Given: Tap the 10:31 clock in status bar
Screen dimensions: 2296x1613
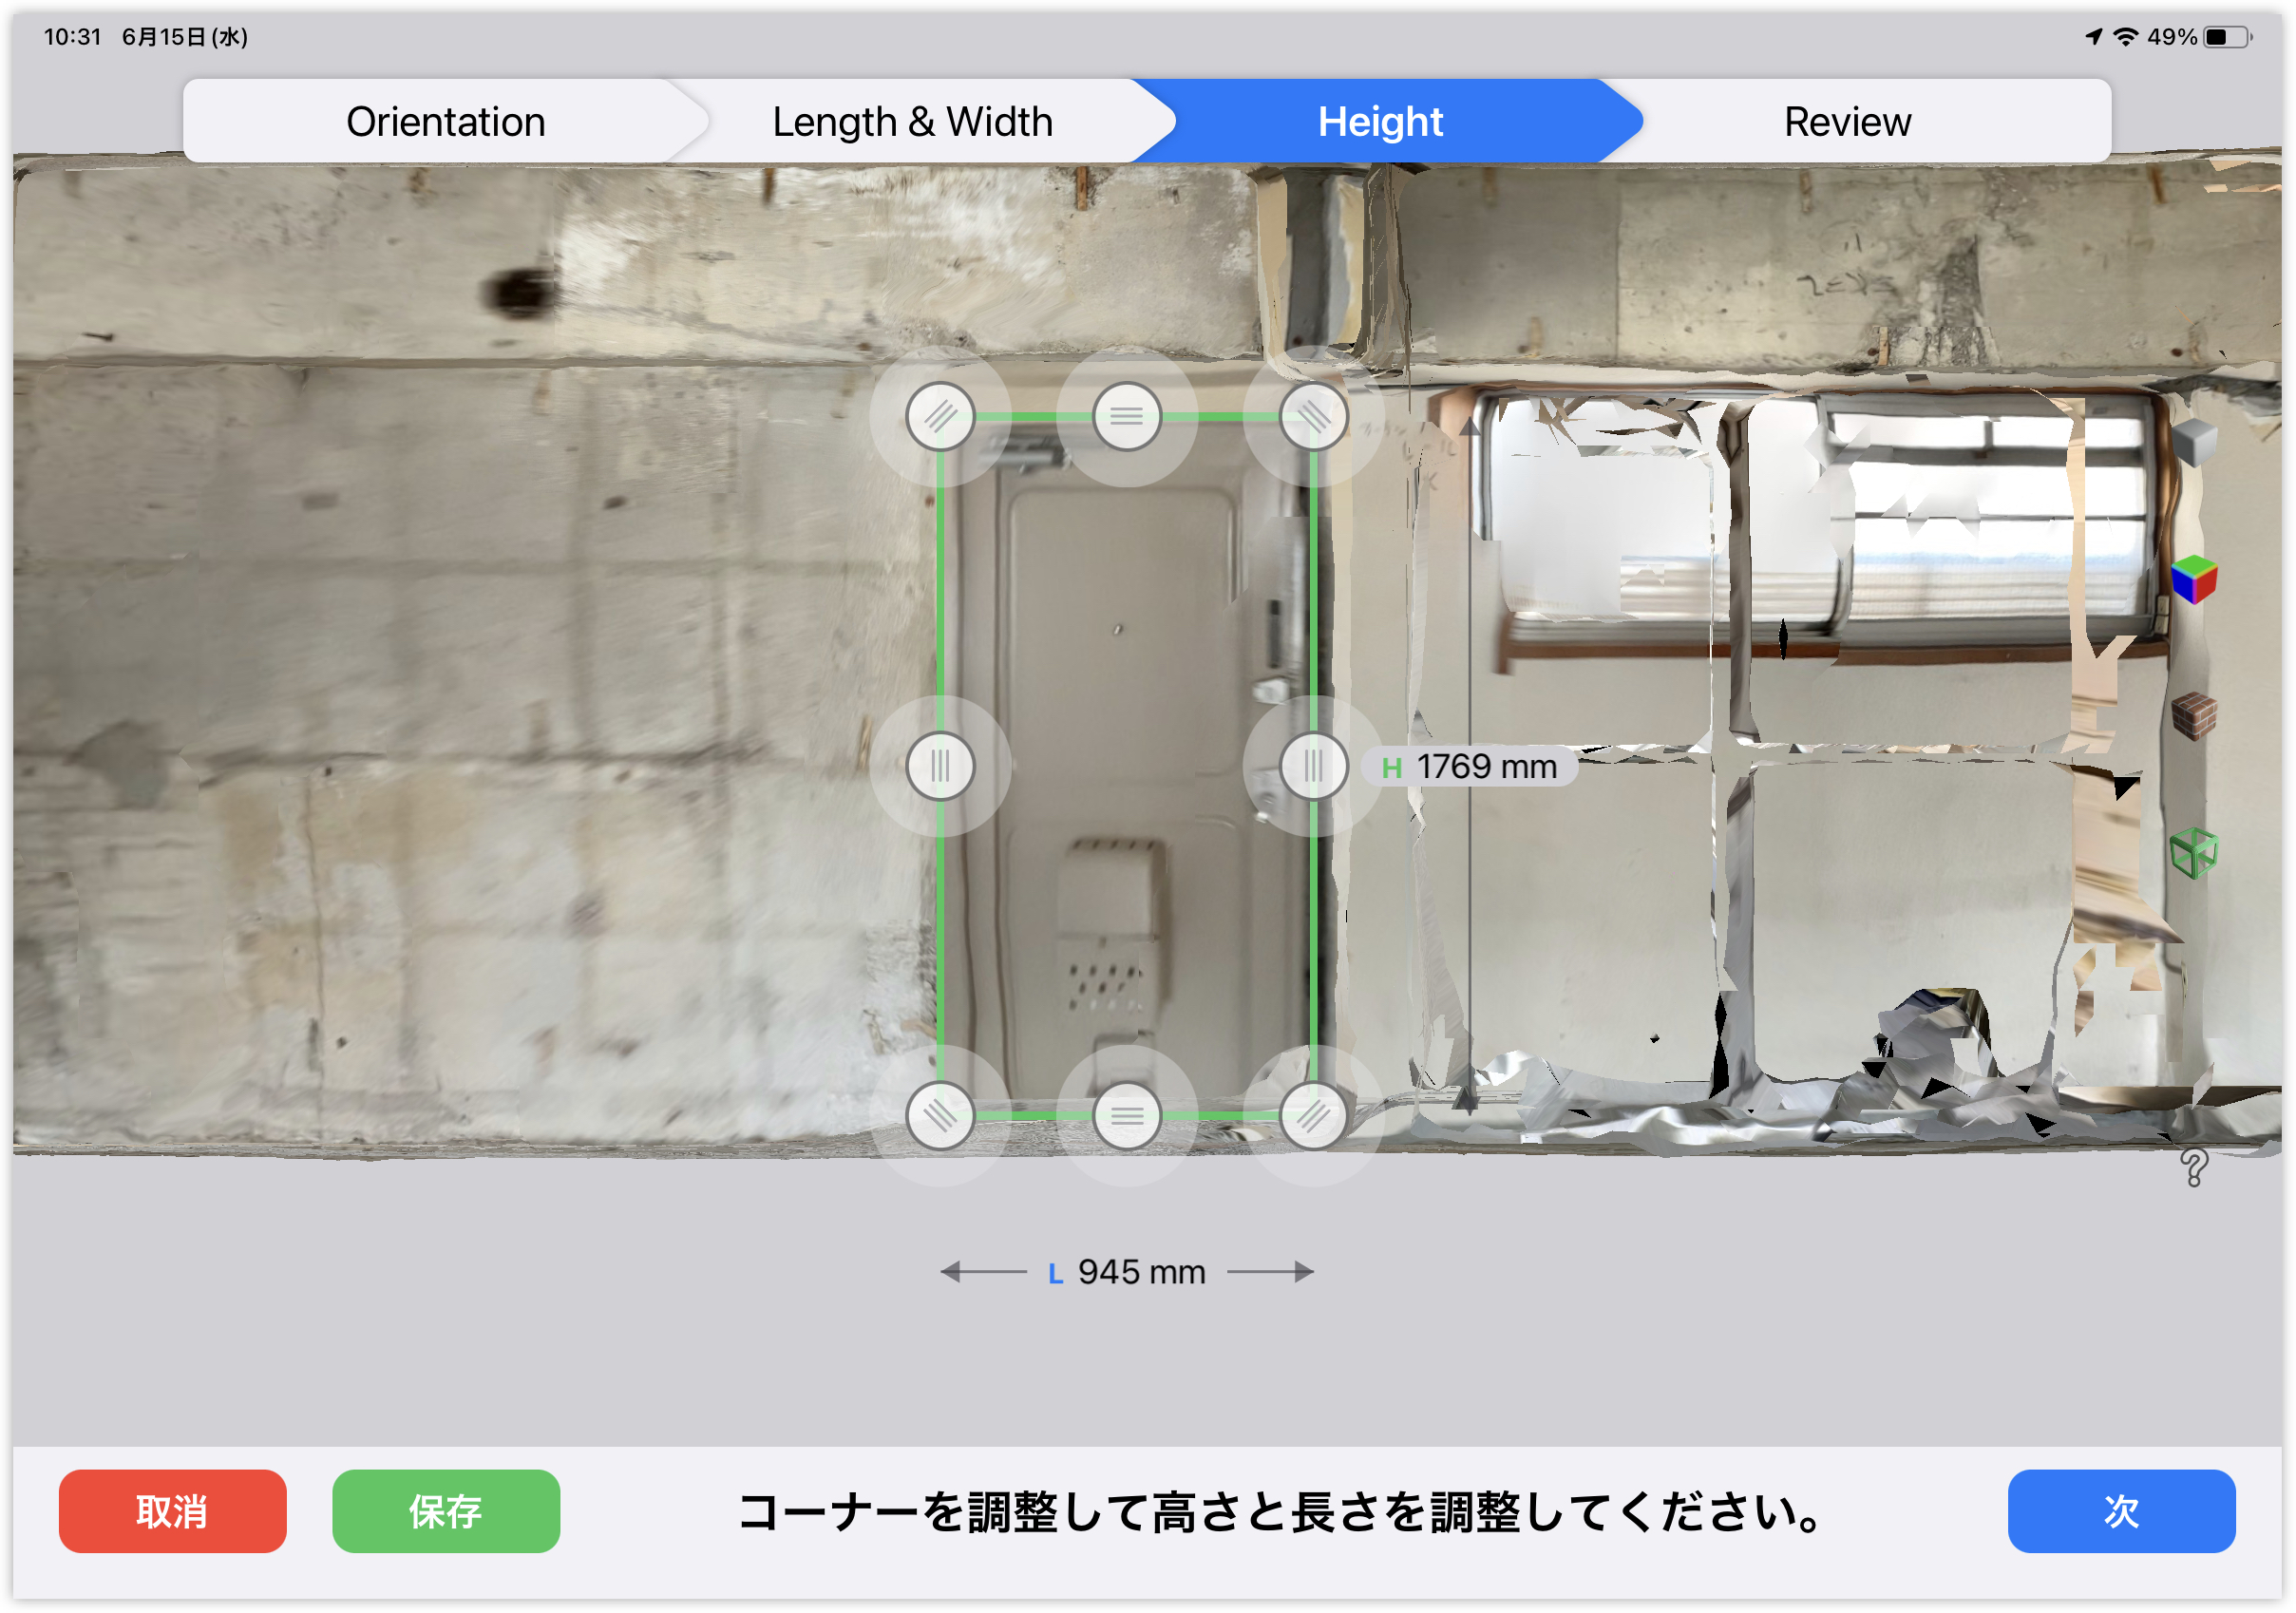Looking at the screenshot, I should pos(73,37).
